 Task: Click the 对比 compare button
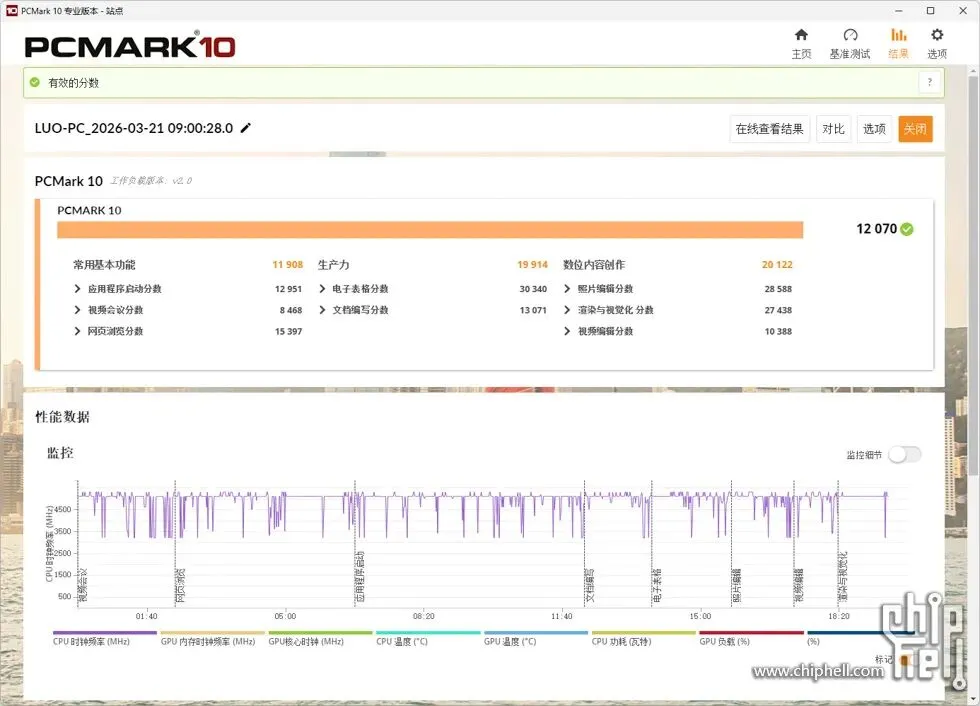click(x=833, y=129)
